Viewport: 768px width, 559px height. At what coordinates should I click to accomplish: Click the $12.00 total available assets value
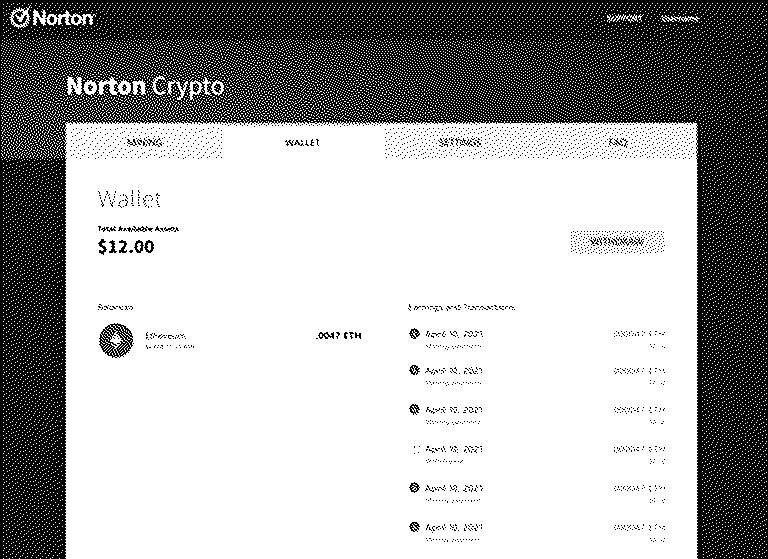pos(126,246)
